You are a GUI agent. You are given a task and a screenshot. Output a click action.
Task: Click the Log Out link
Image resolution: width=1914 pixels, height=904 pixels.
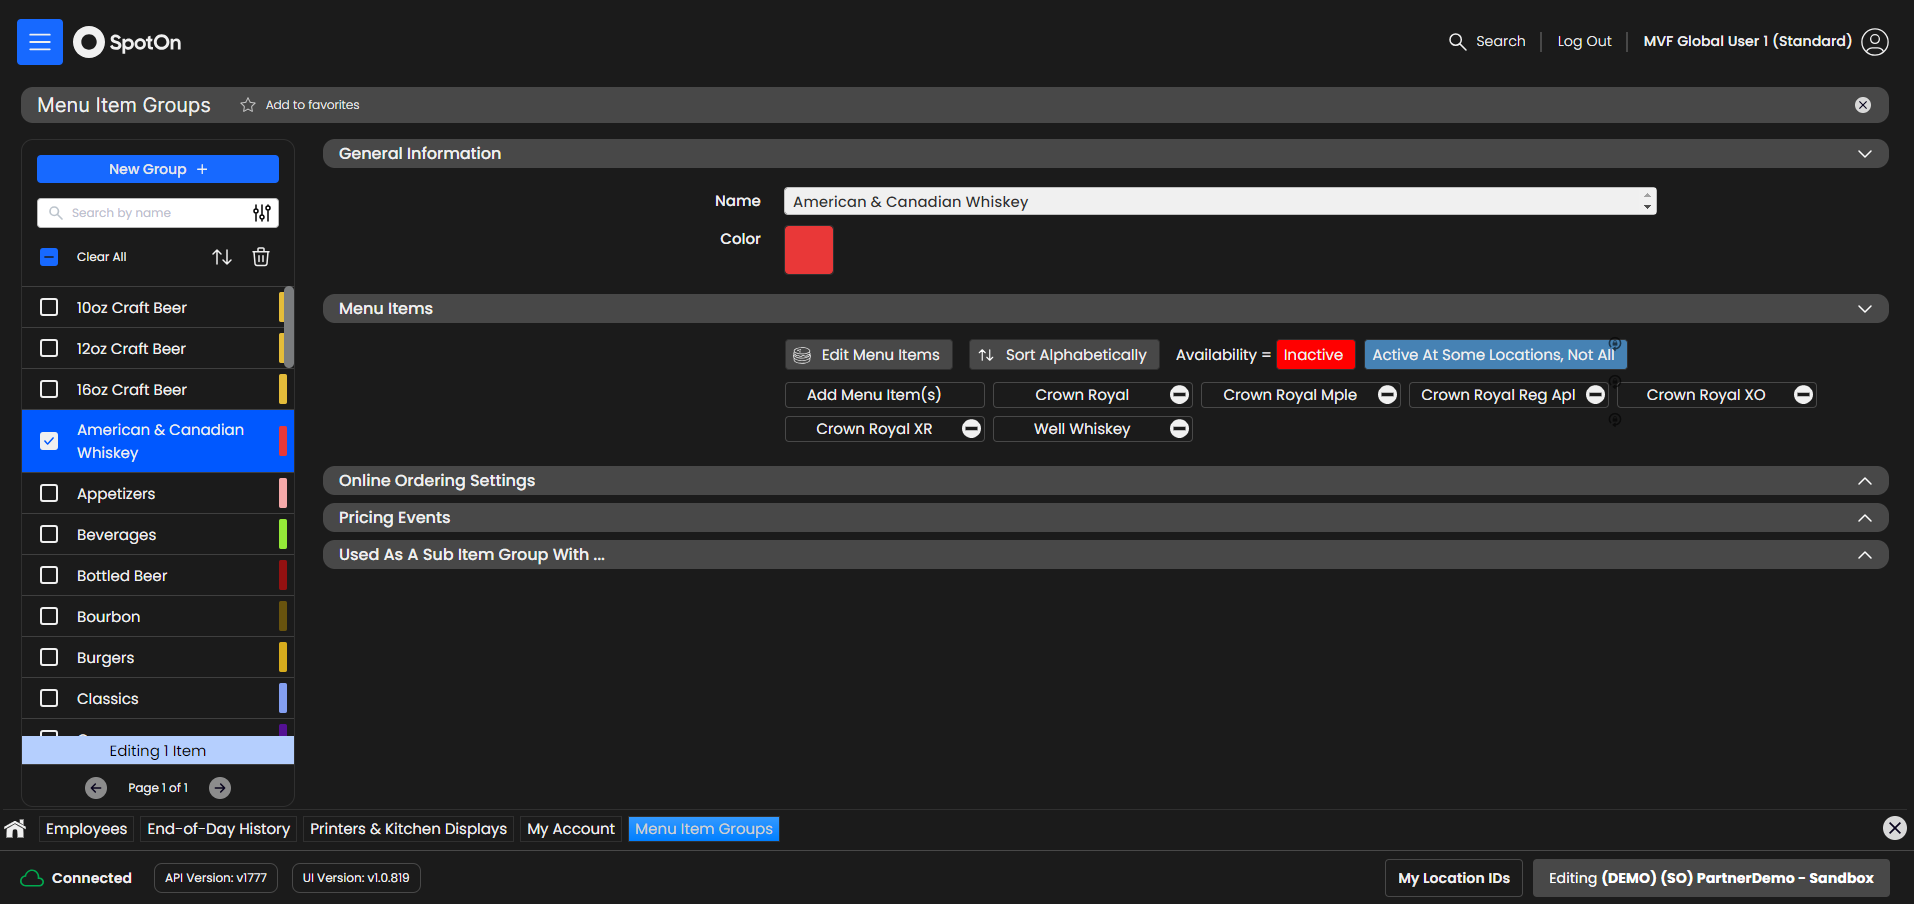[x=1584, y=41]
